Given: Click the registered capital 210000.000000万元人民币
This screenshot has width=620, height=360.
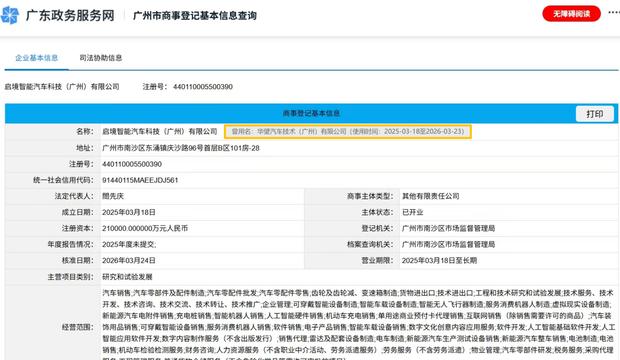Looking at the screenshot, I should click(145, 228).
